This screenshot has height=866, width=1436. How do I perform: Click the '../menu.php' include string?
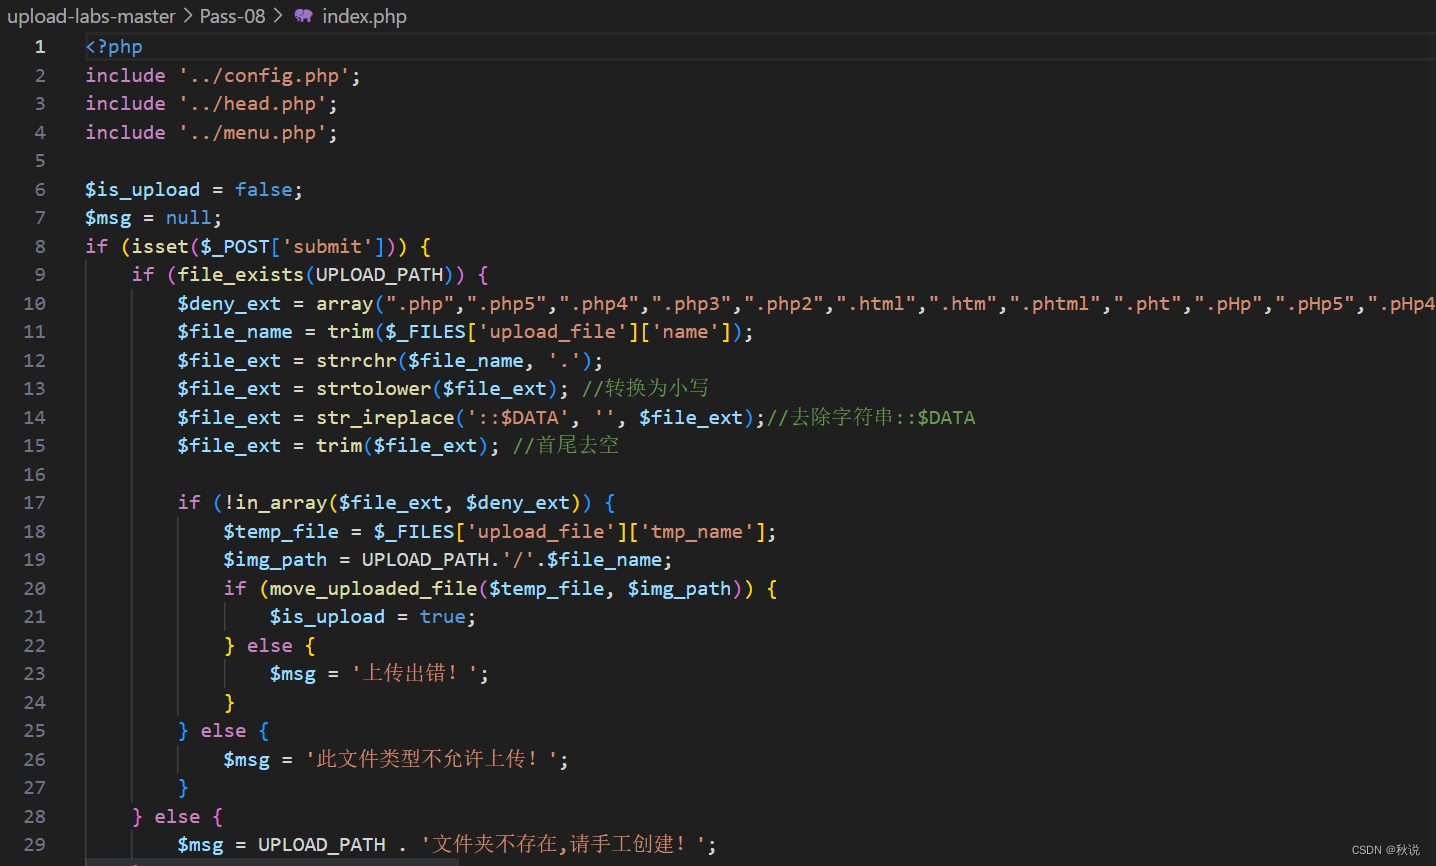253,132
